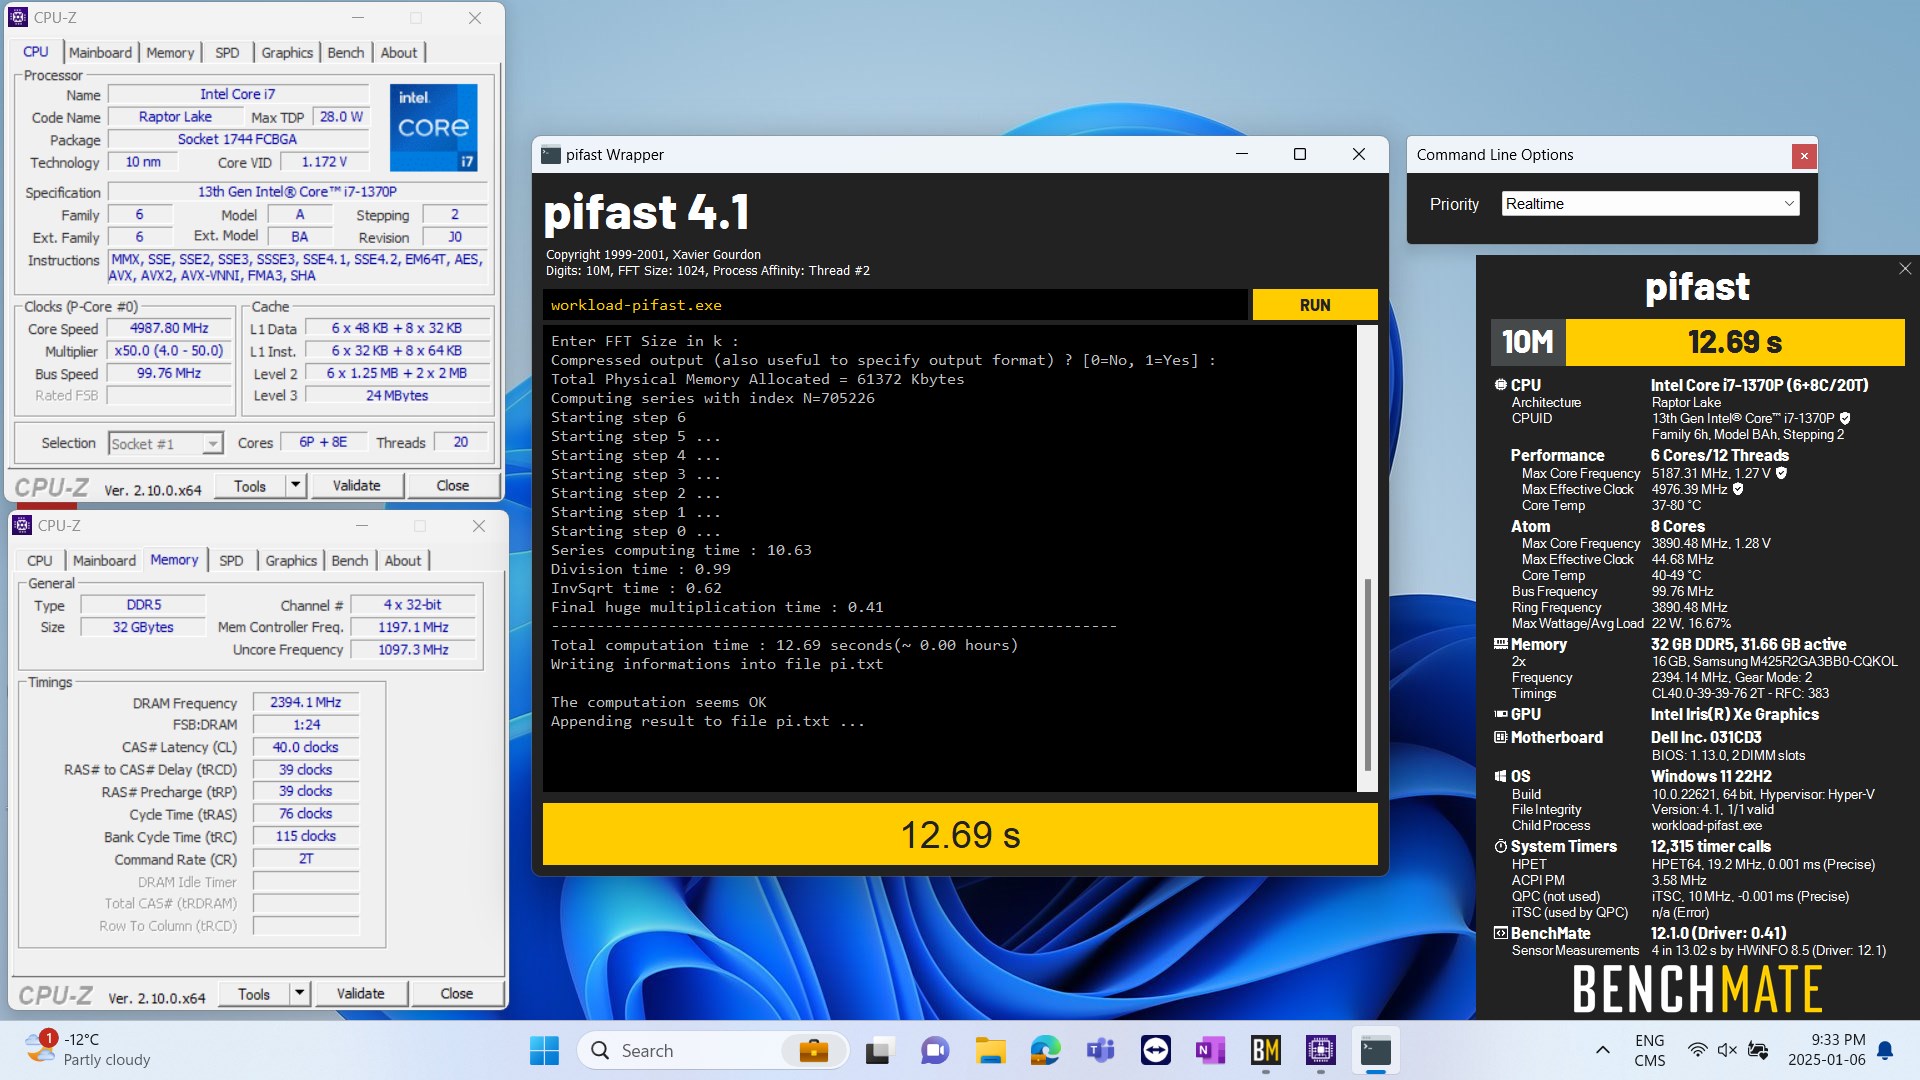Click the Motherboard section icon in BenchMate
The height and width of the screenshot is (1080, 1920).
tap(1500, 737)
